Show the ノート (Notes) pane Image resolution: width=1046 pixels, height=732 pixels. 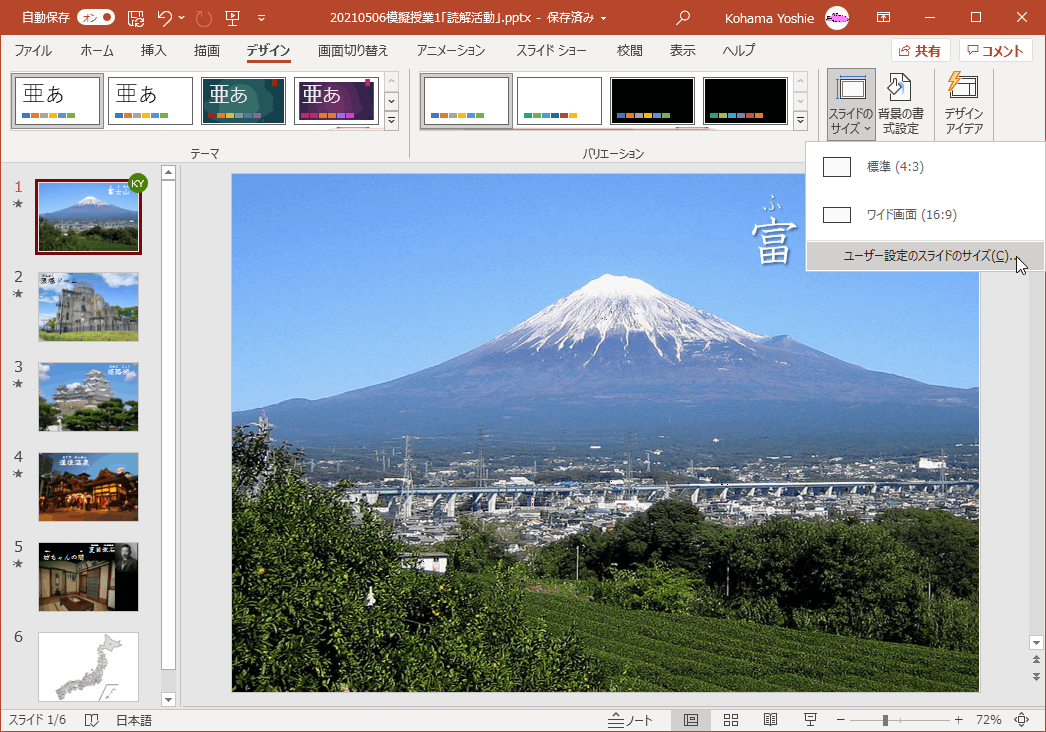pyautogui.click(x=630, y=719)
